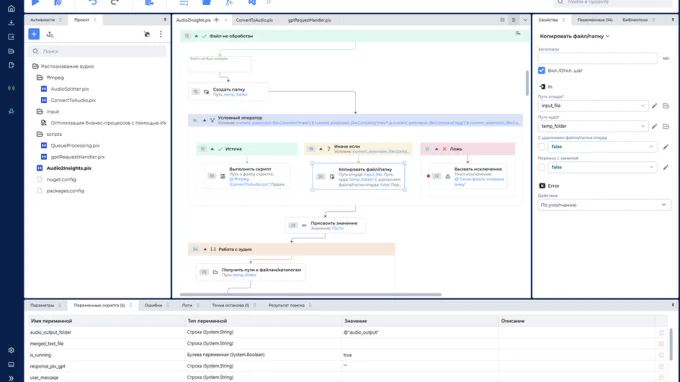Open the По умолчанию error action dropdown

coord(604,205)
